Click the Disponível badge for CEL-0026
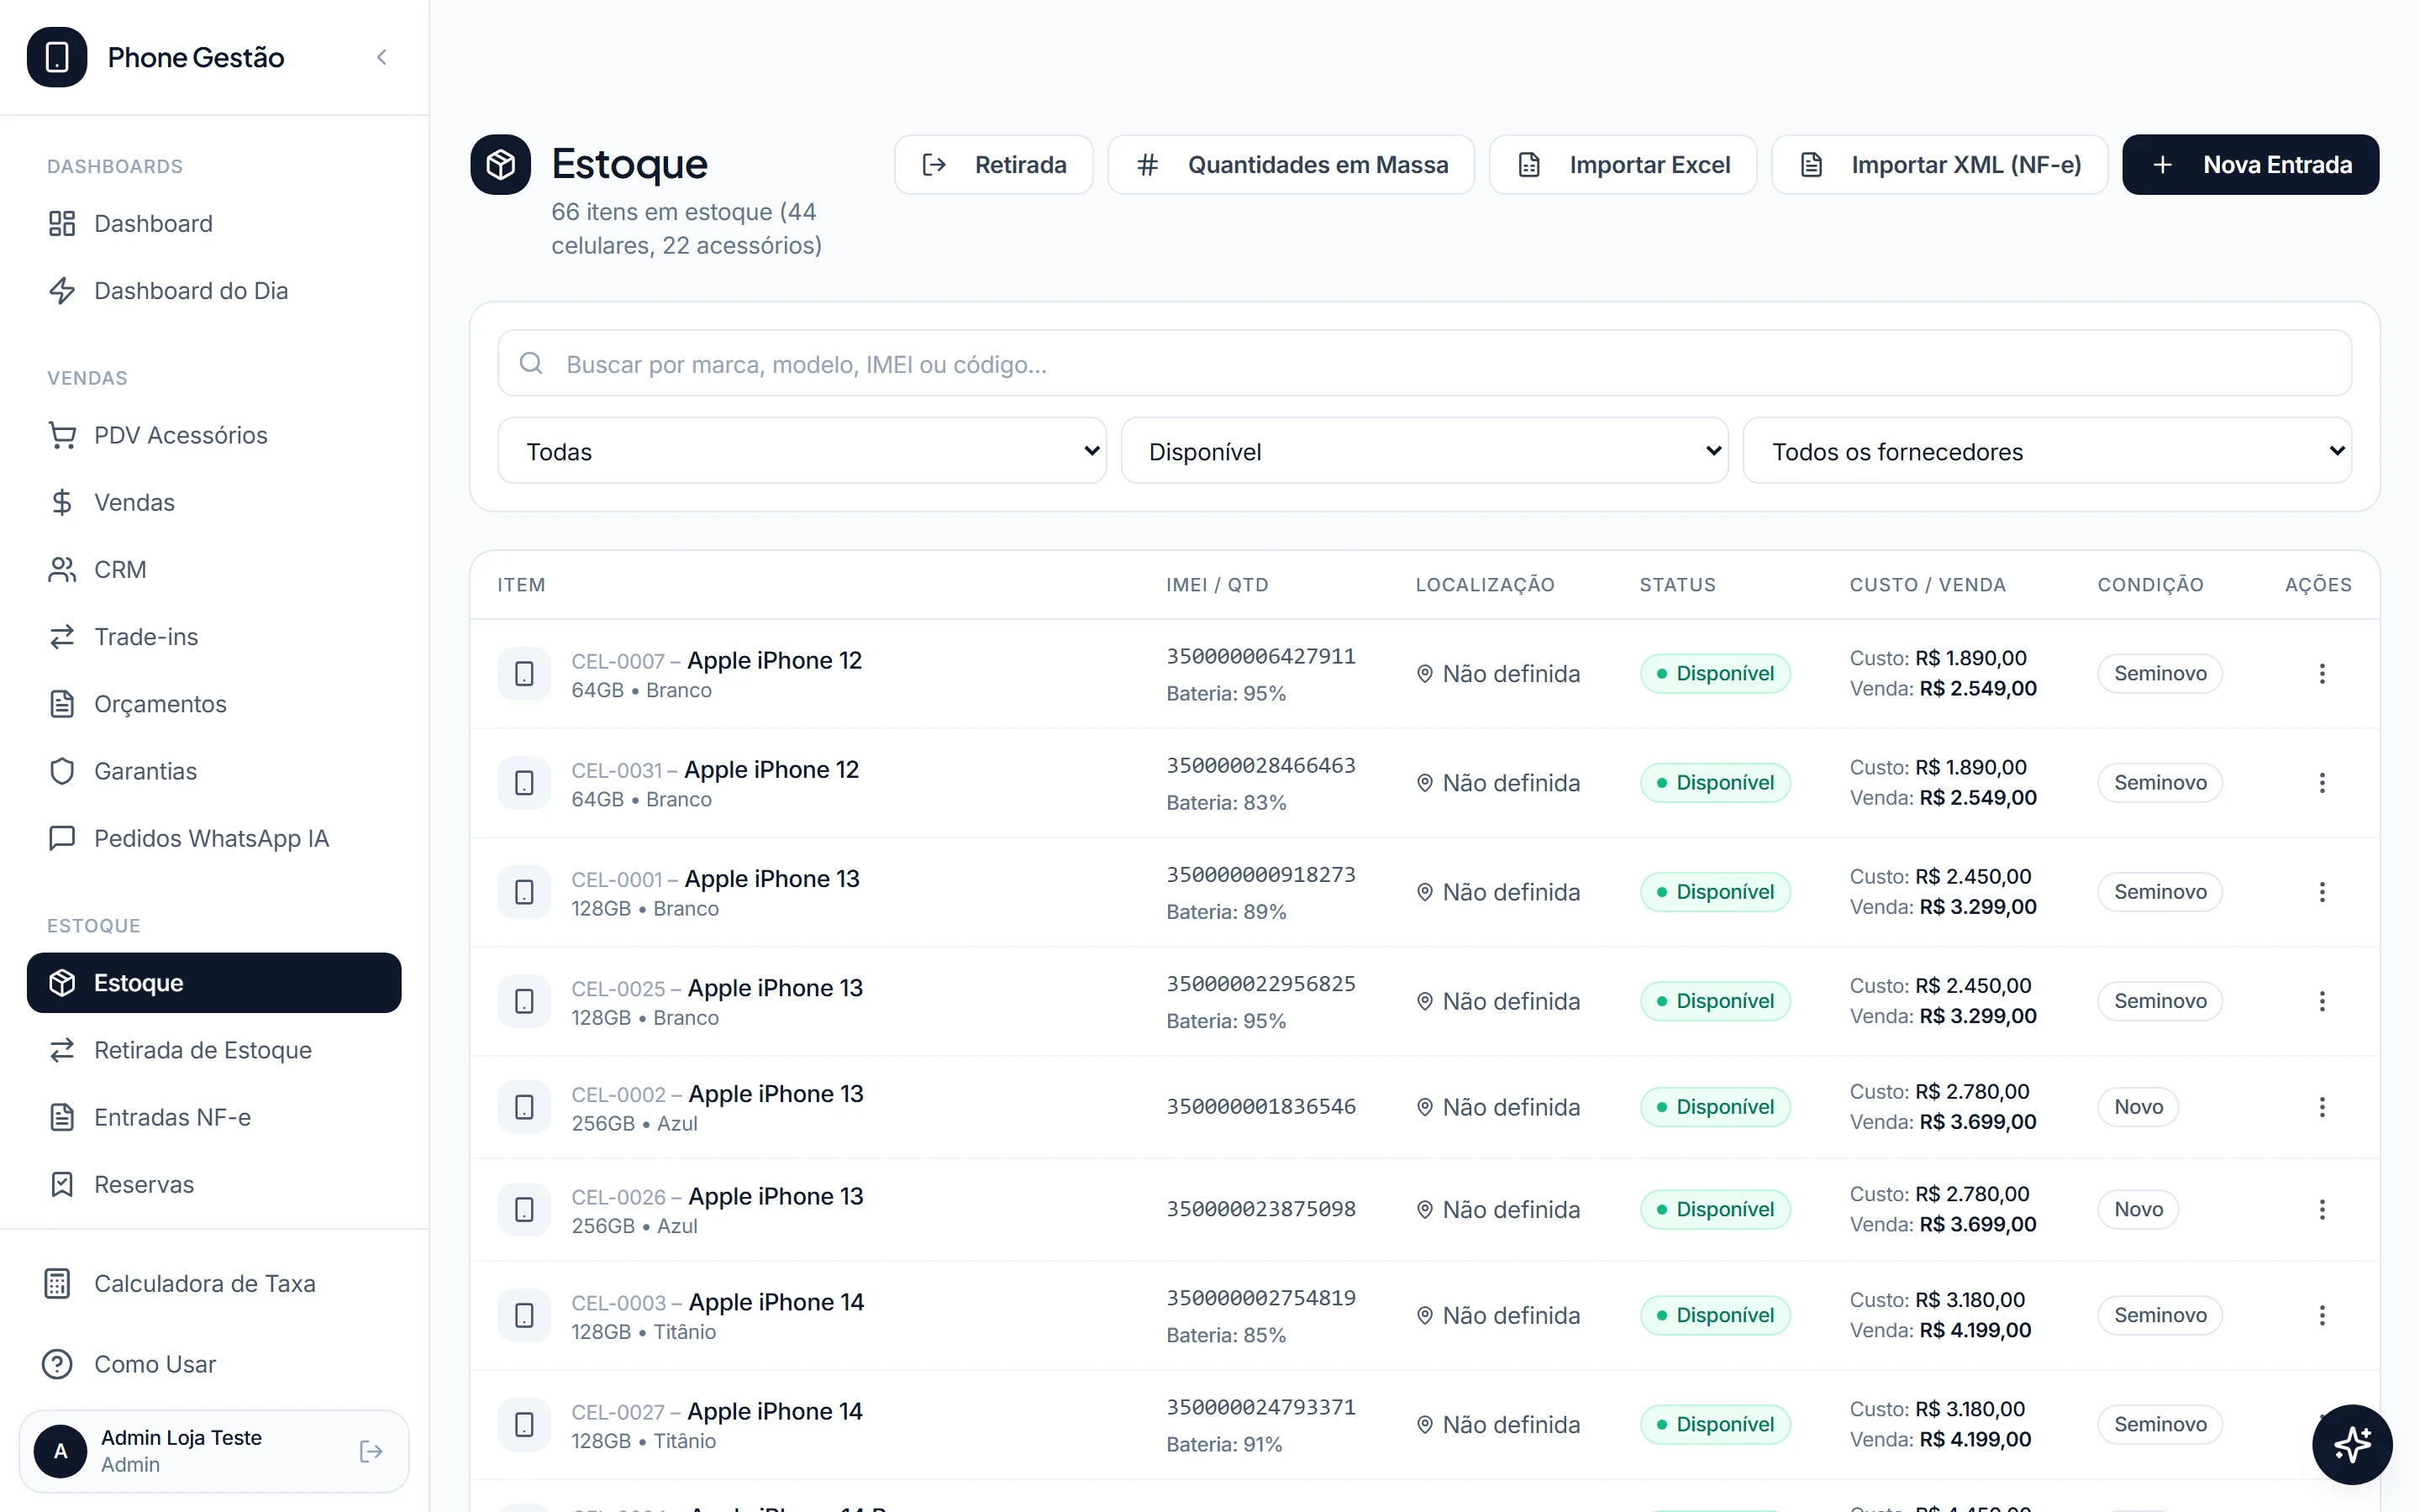 coord(1715,1209)
